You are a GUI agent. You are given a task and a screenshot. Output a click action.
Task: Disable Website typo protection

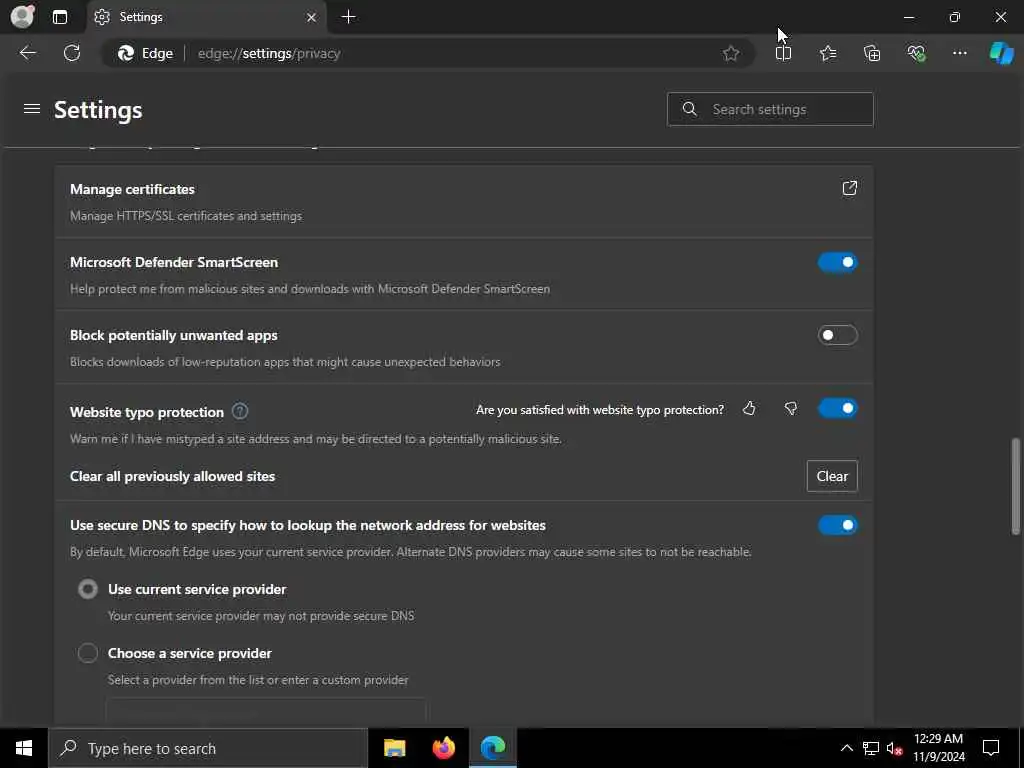click(x=837, y=409)
